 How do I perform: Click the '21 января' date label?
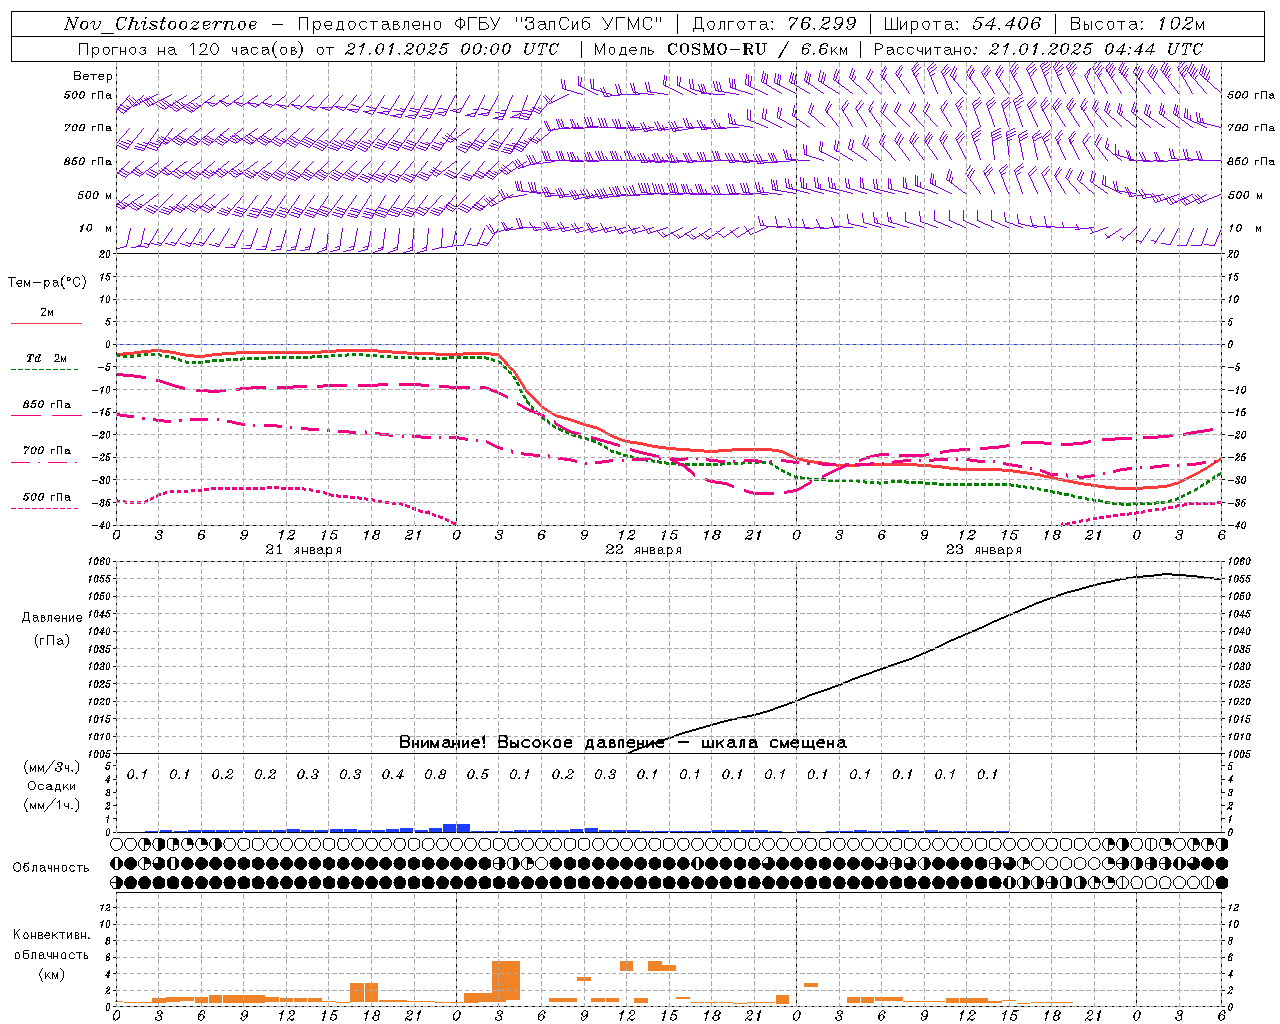point(304,550)
